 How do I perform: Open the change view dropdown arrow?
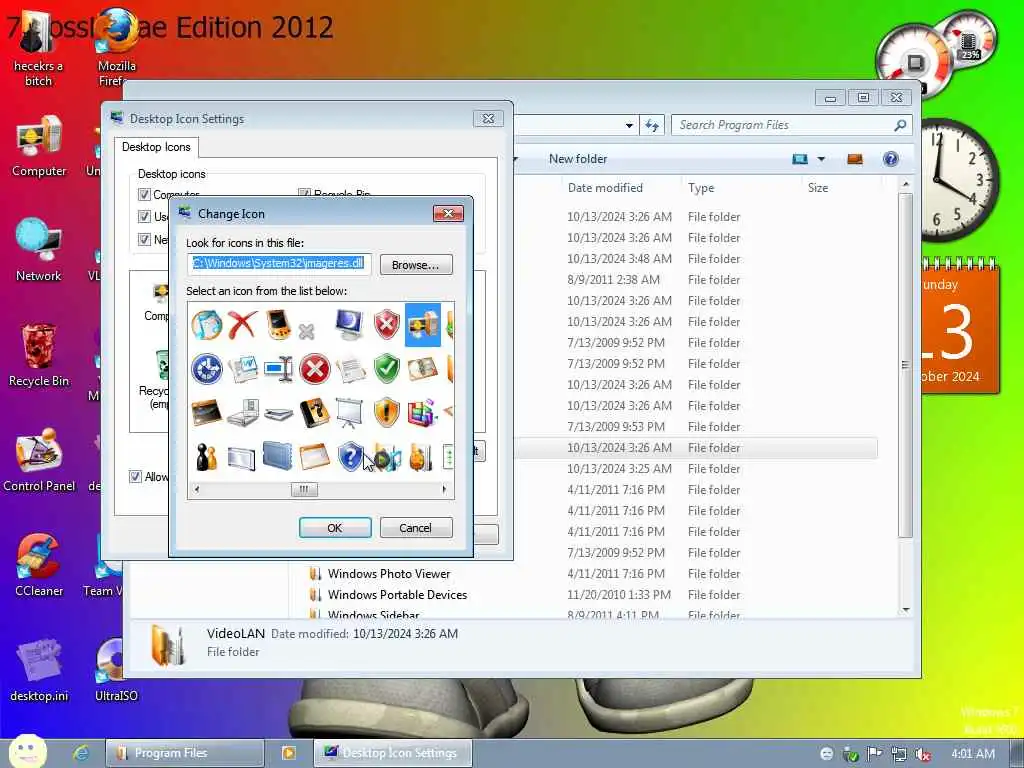pyautogui.click(x=822, y=159)
